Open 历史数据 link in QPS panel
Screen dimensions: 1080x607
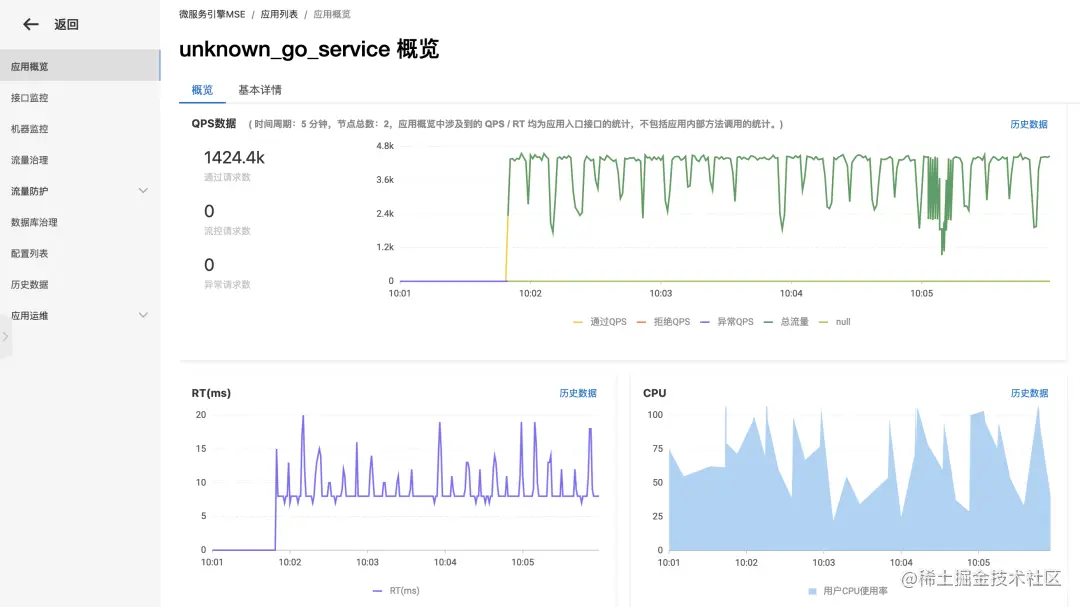pos(1029,124)
